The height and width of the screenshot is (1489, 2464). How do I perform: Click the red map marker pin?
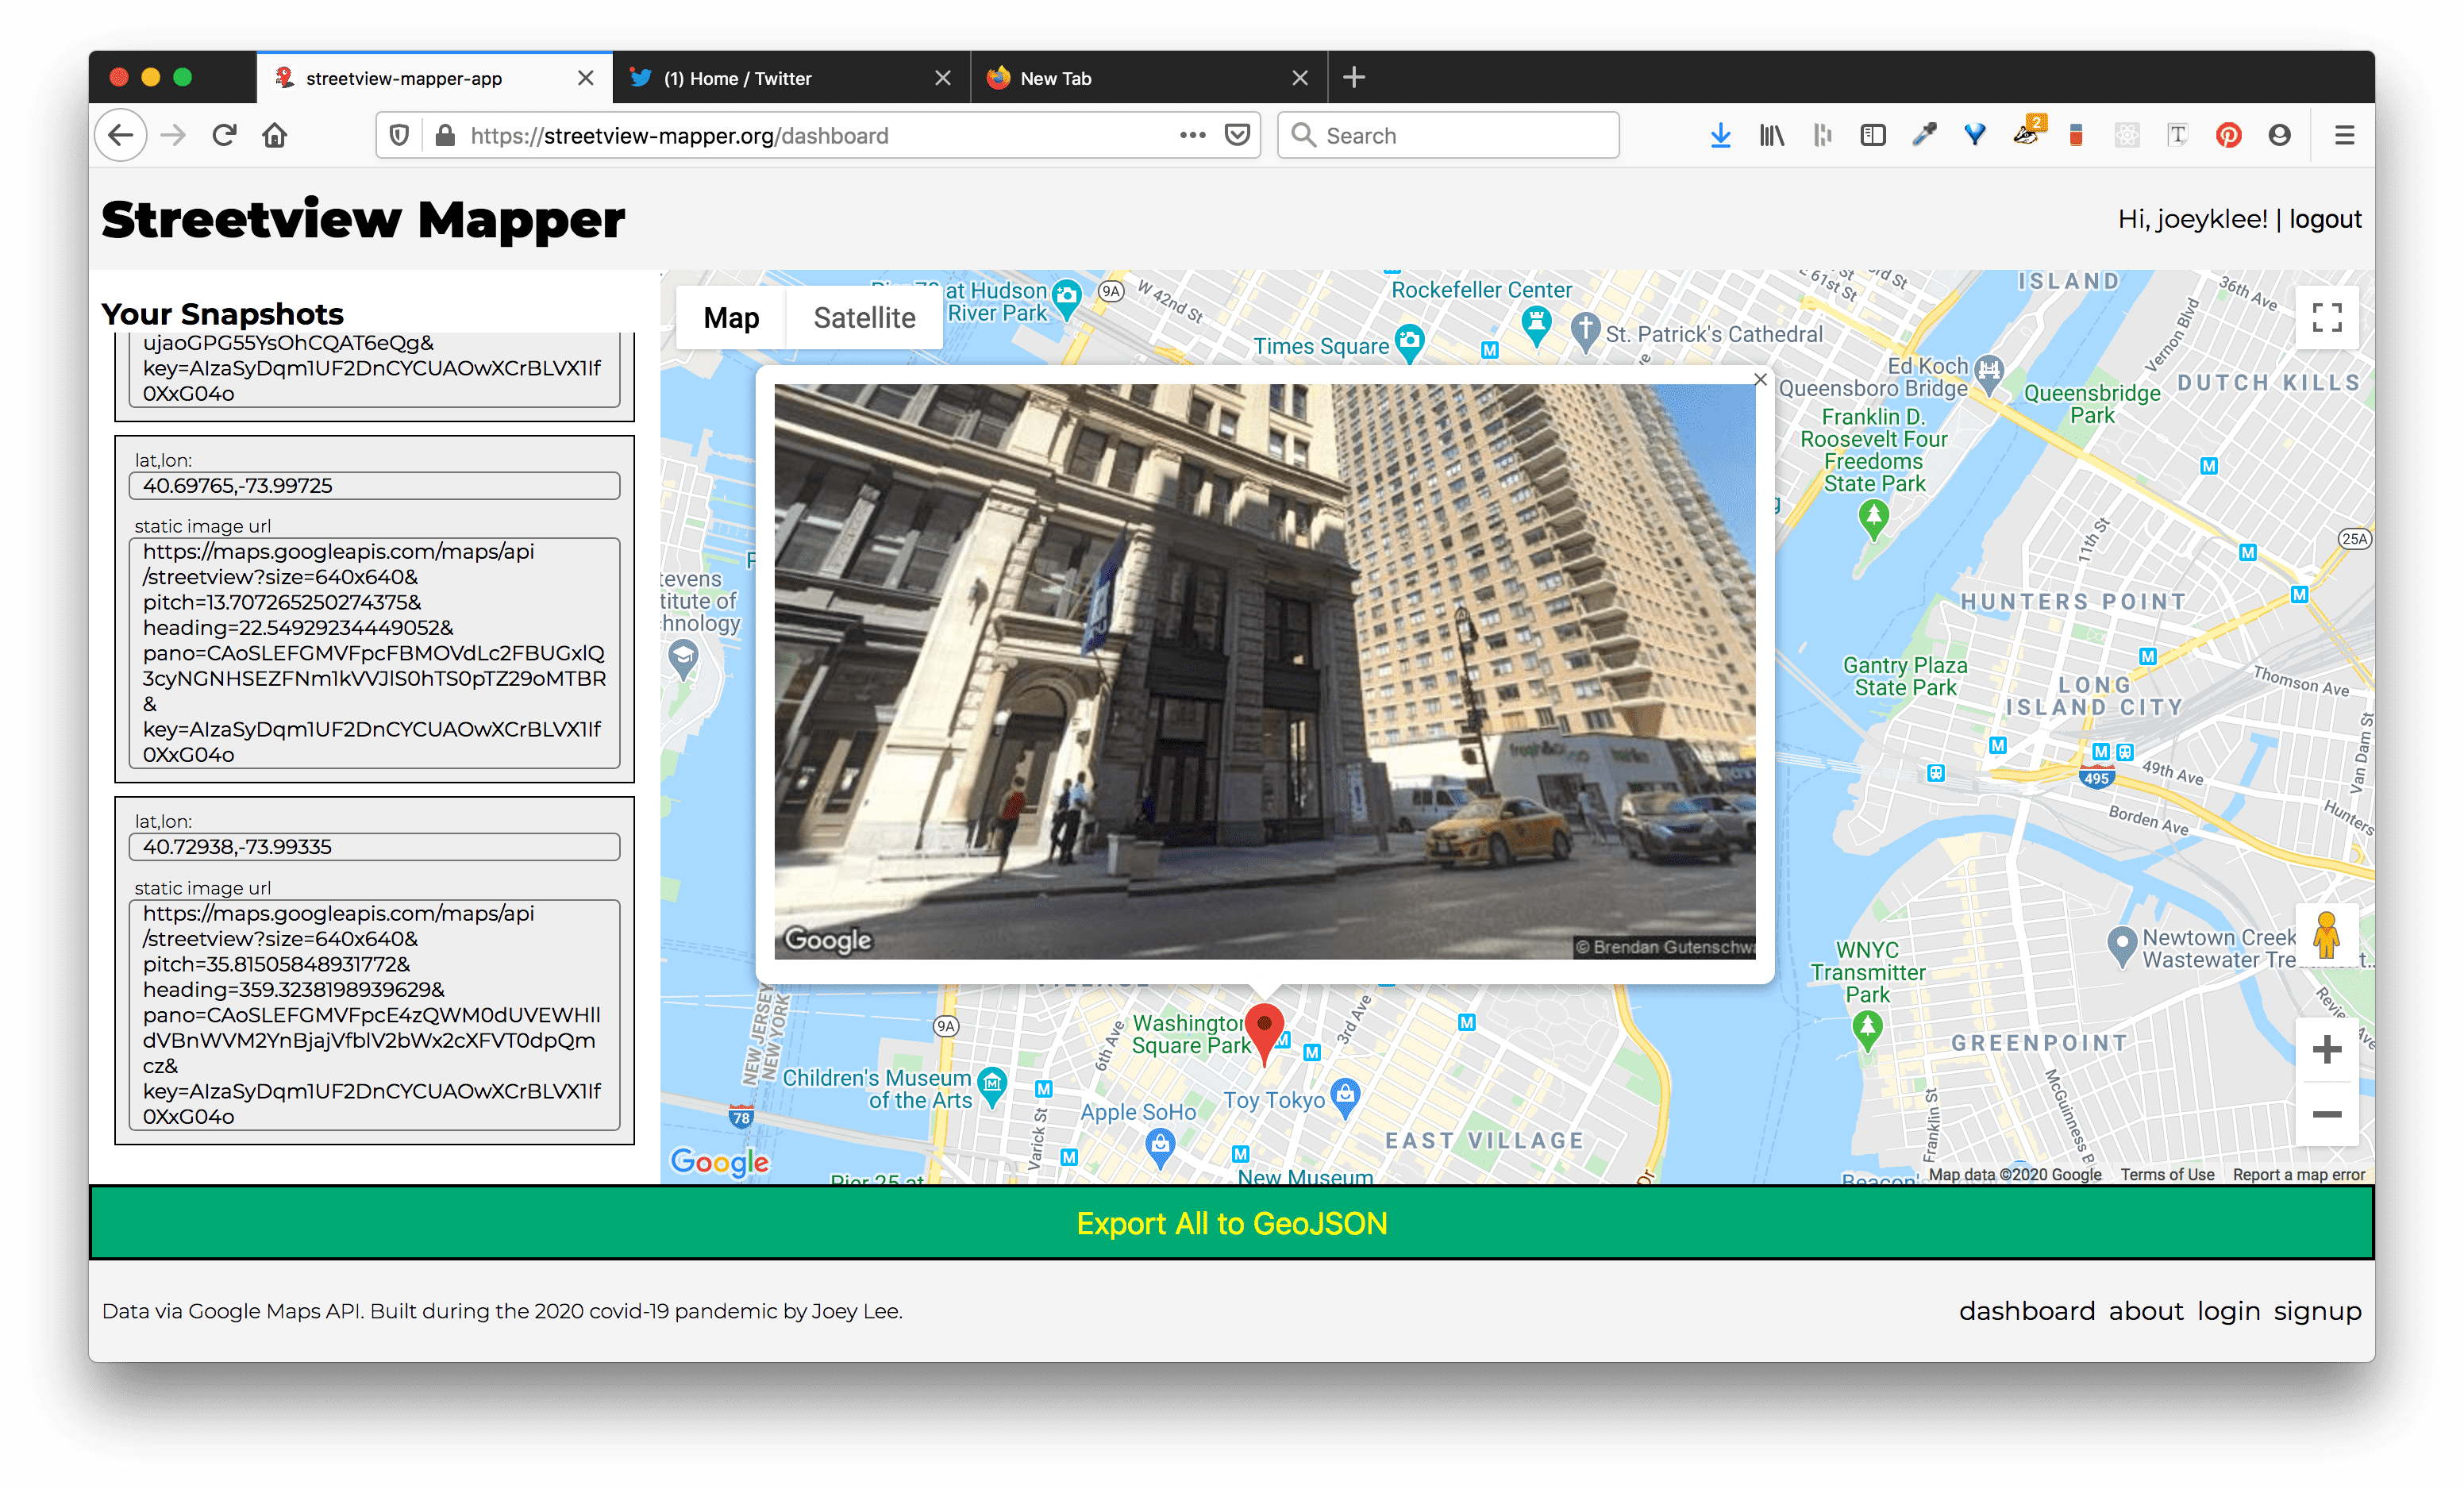[x=1264, y=1029]
